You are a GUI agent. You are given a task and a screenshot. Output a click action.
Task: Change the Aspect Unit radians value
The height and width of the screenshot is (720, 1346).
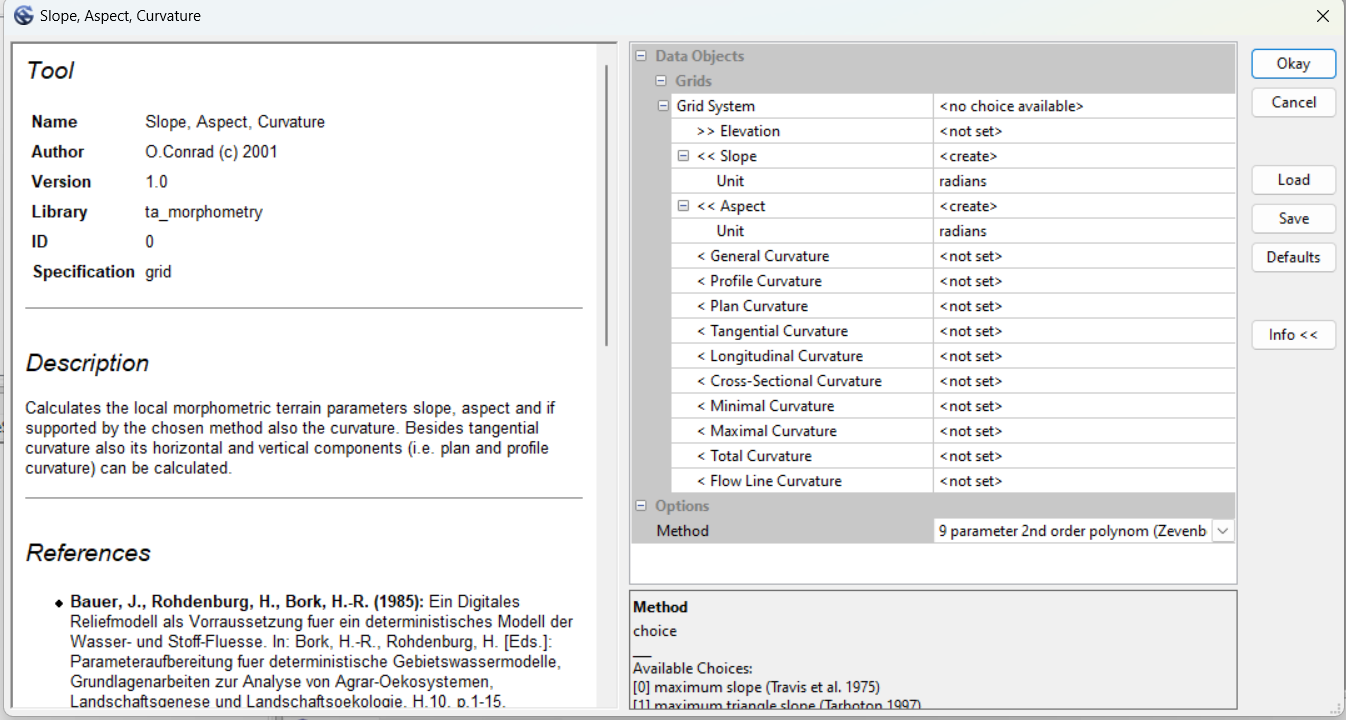(1084, 231)
